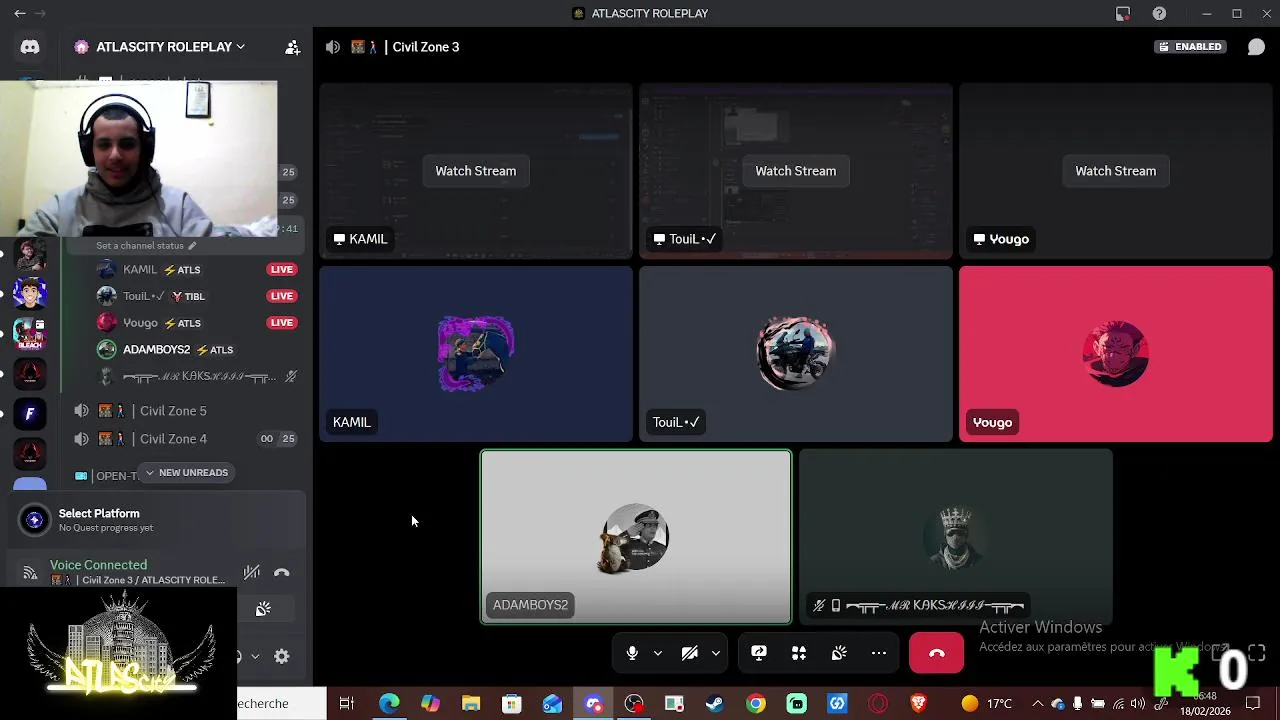Screen dimensions: 1280x720
Task: Watch Yougo's stream
Action: 1116,171
